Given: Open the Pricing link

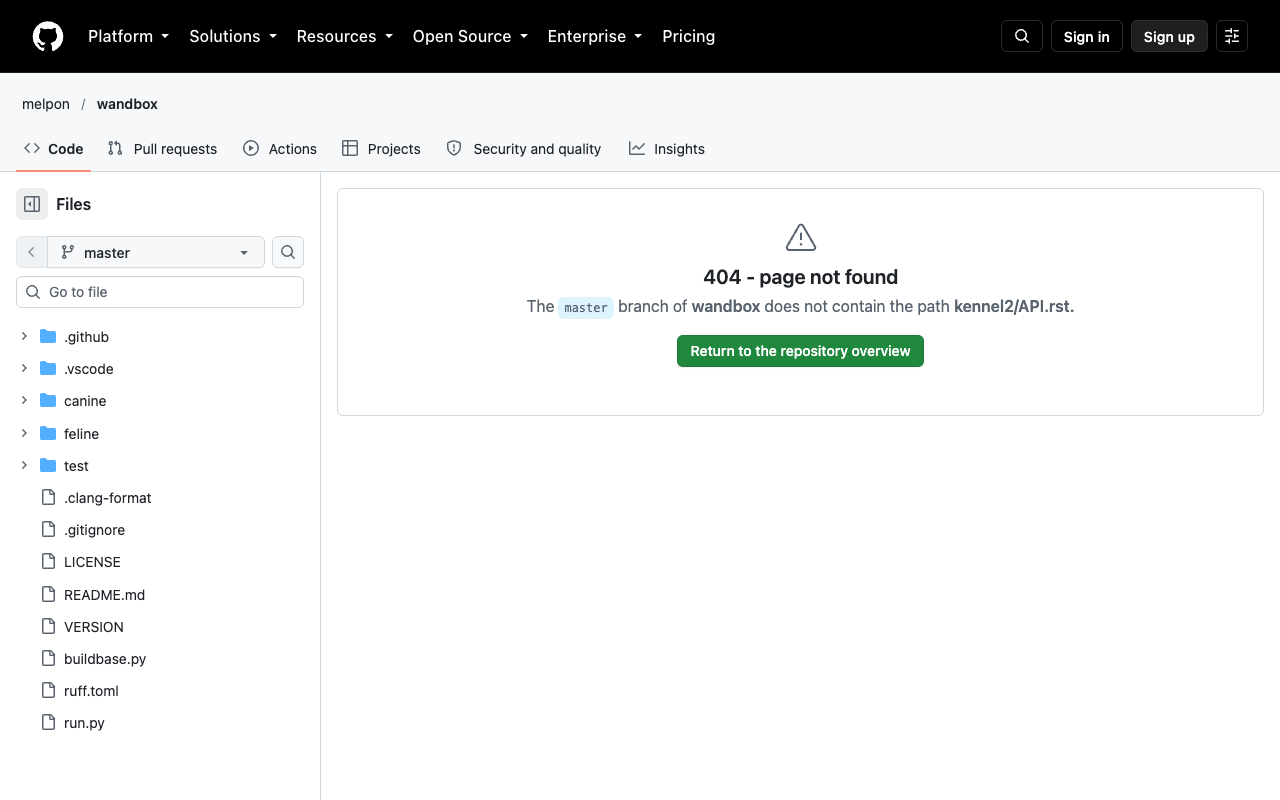Looking at the screenshot, I should (689, 36).
